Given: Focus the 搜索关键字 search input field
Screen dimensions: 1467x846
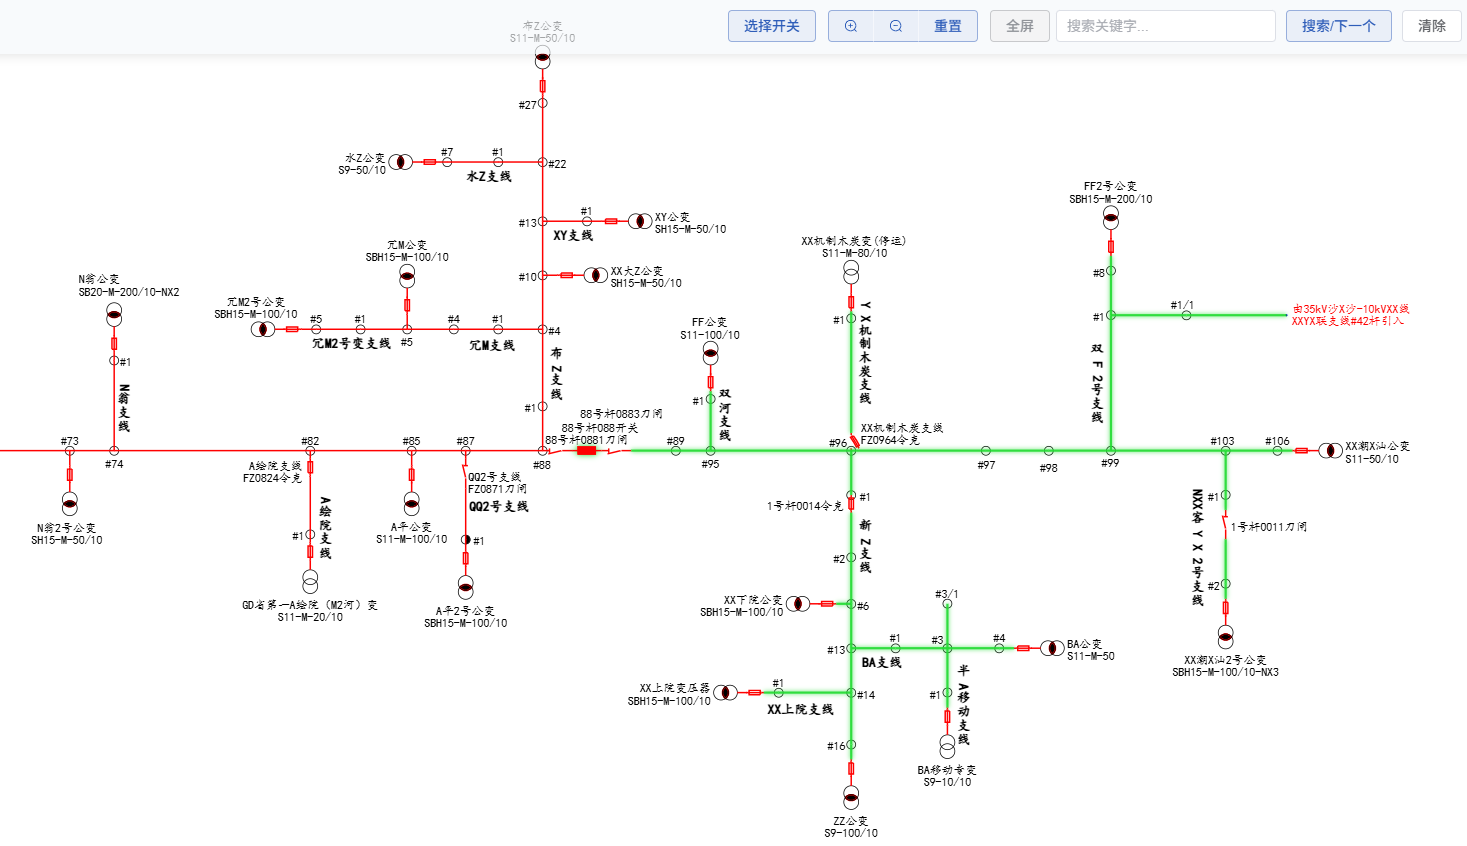Looking at the screenshot, I should tap(1166, 26).
